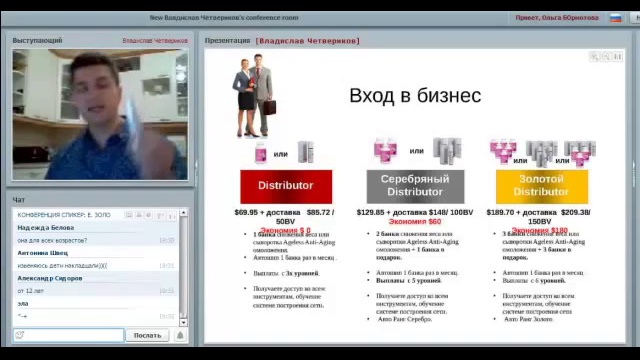Viewport: 640px width, 360px height.
Task: Click the yellow Золотой Distributor box
Action: pos(542,187)
